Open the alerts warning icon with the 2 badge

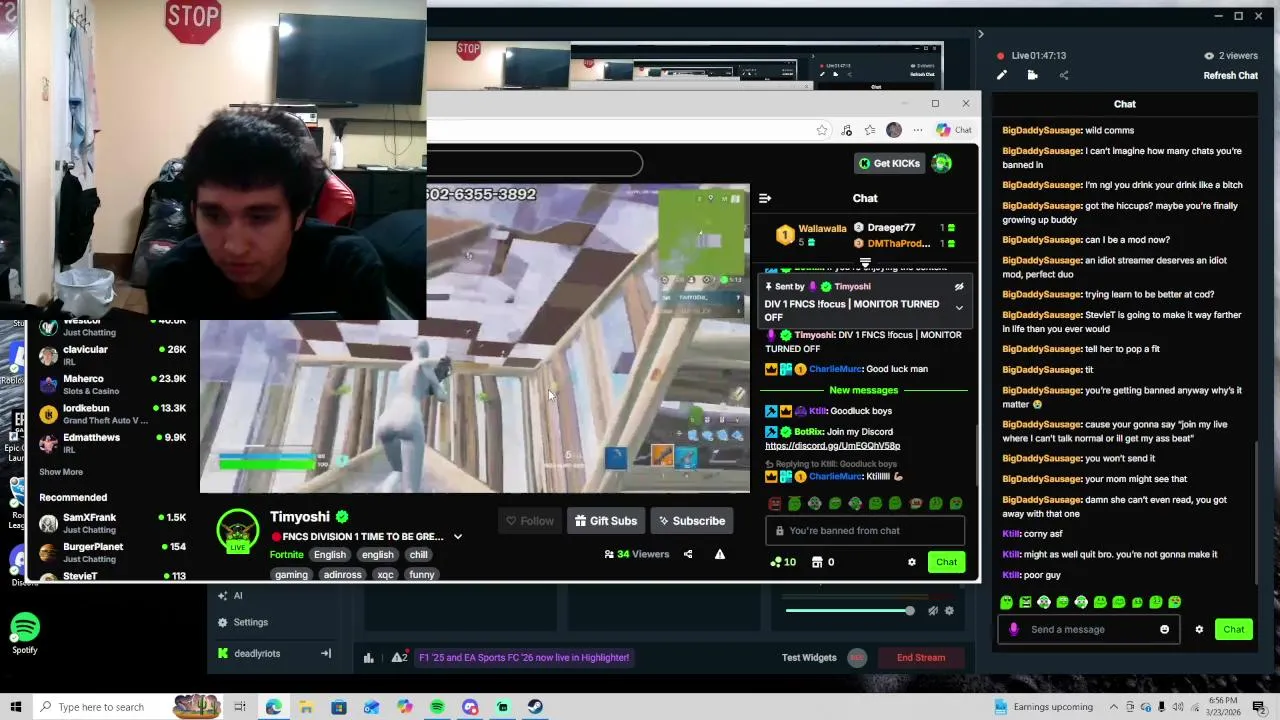click(x=399, y=657)
